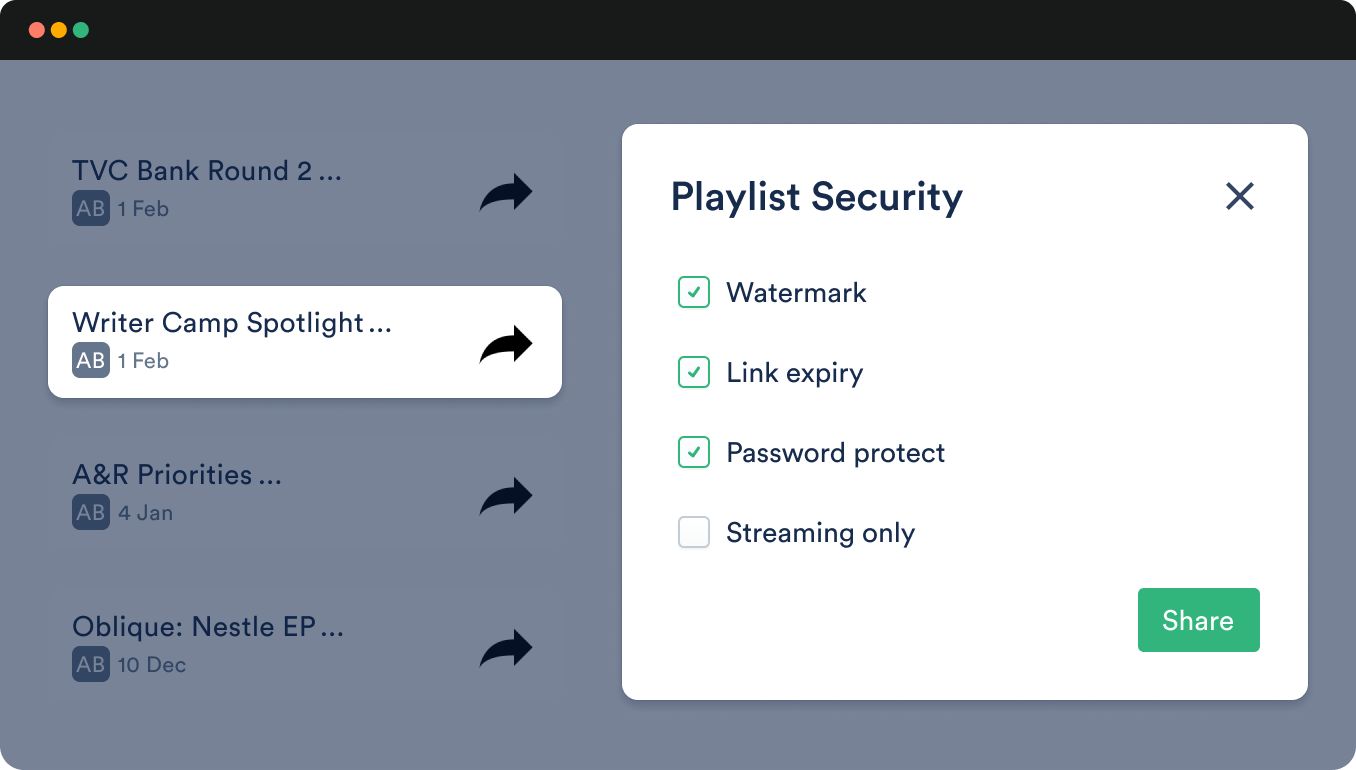Click share arrow for Oblique: Nestle EP
1356x770 pixels.
506,649
